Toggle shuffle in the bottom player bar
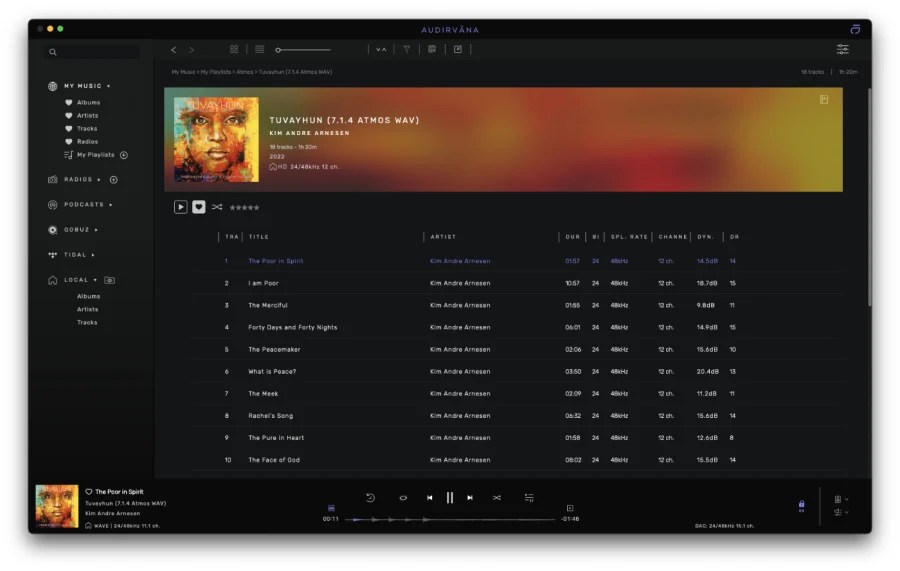This screenshot has height=571, width=900. [x=496, y=497]
